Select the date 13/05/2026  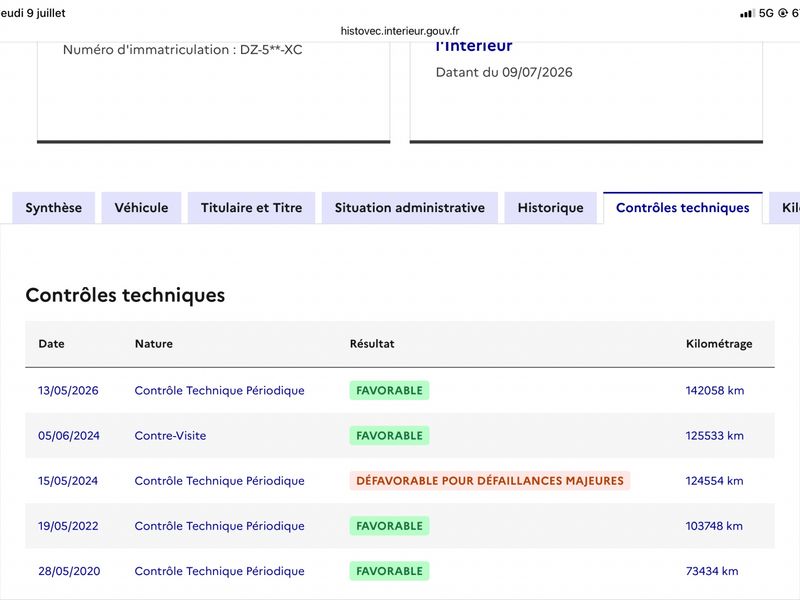(68, 390)
